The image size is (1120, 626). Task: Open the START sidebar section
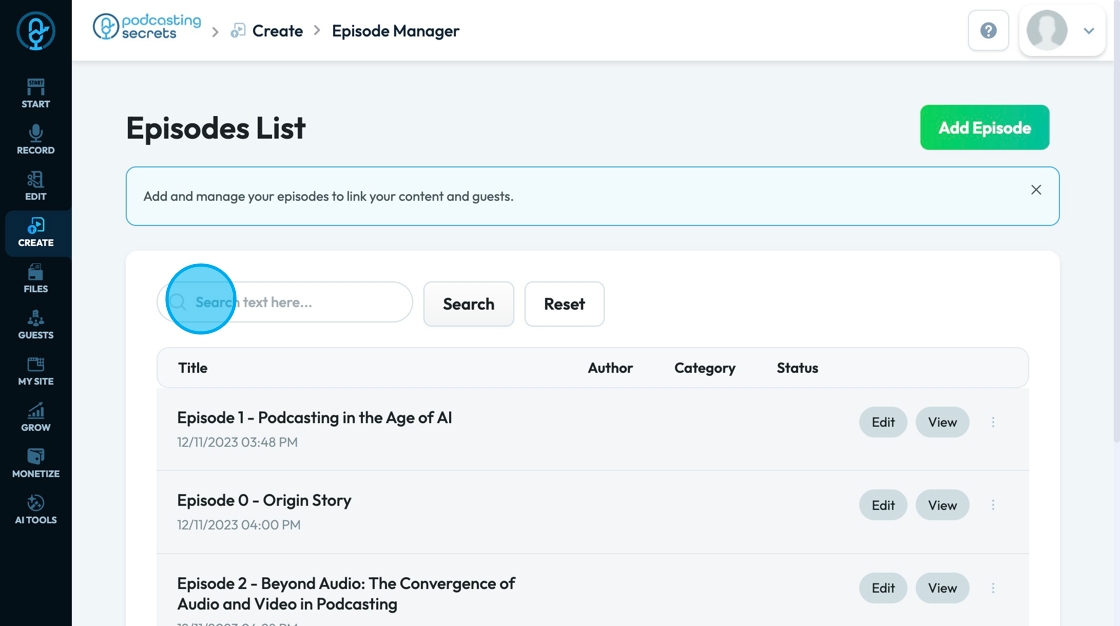35,93
